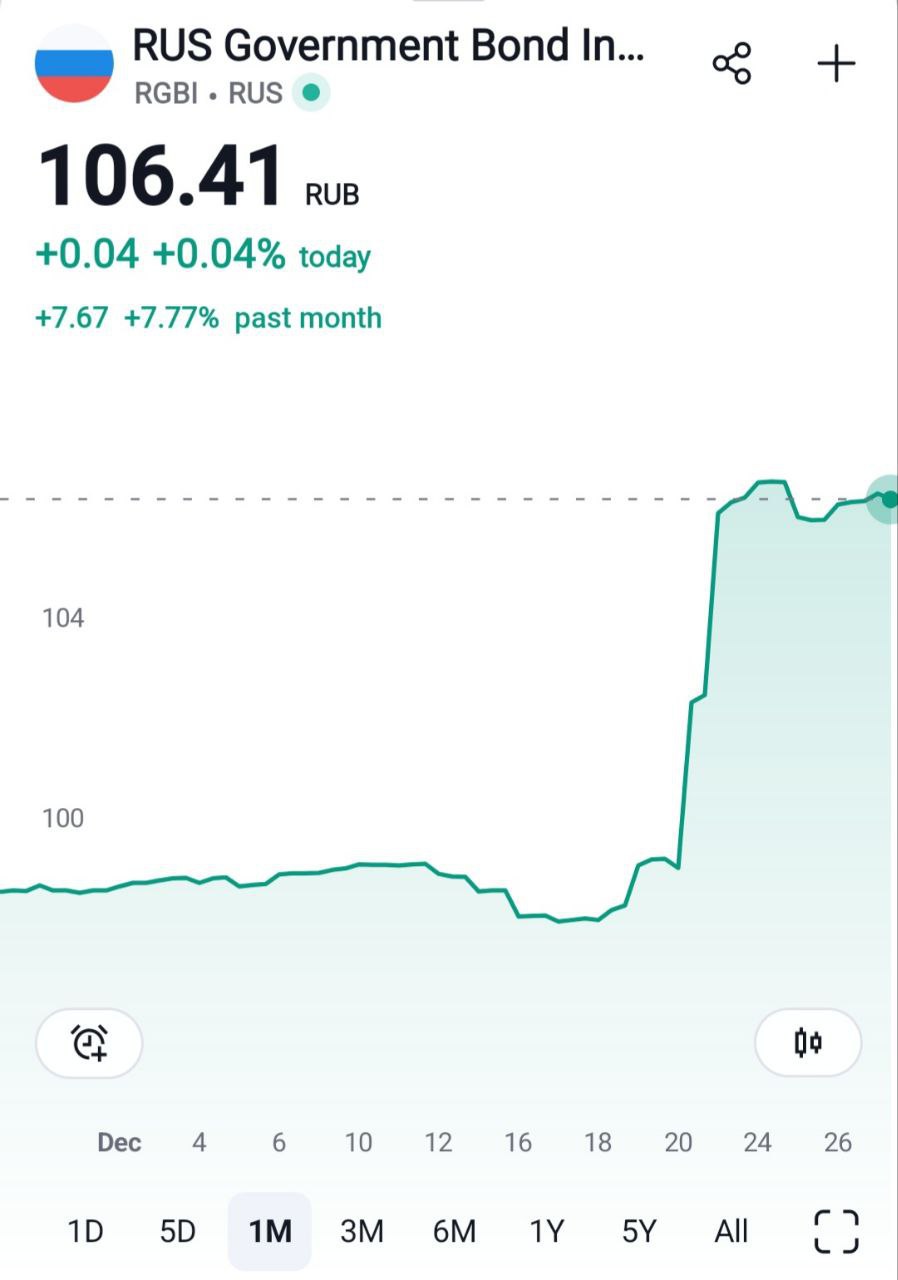Show the 5Y chart range
The image size is (898, 1280).
(x=639, y=1231)
